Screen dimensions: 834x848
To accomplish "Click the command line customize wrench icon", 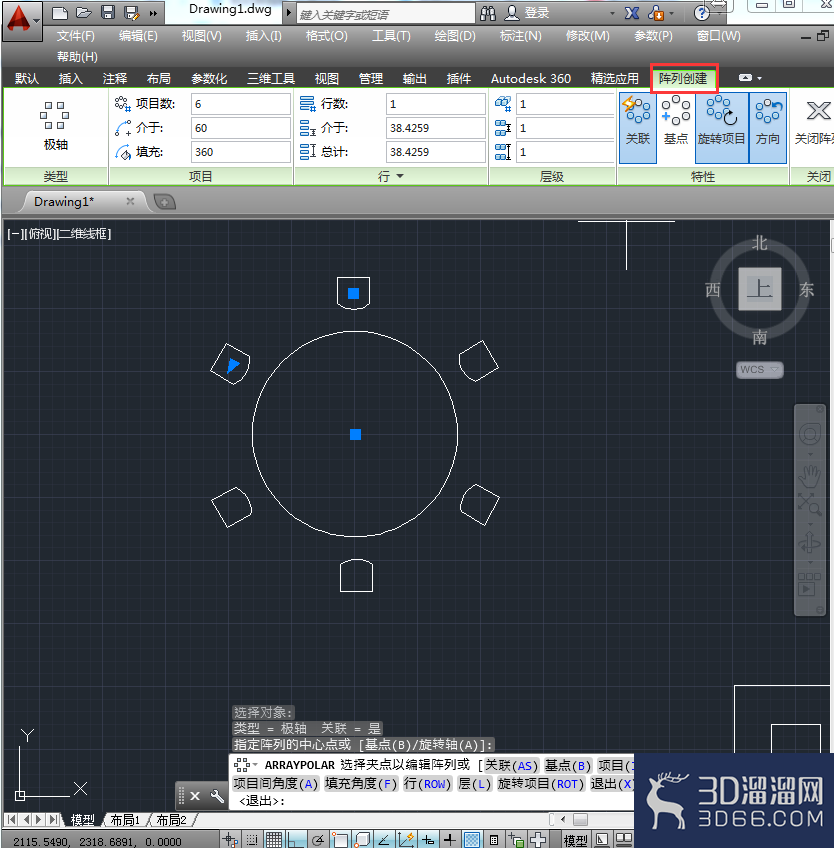I will tap(217, 796).
